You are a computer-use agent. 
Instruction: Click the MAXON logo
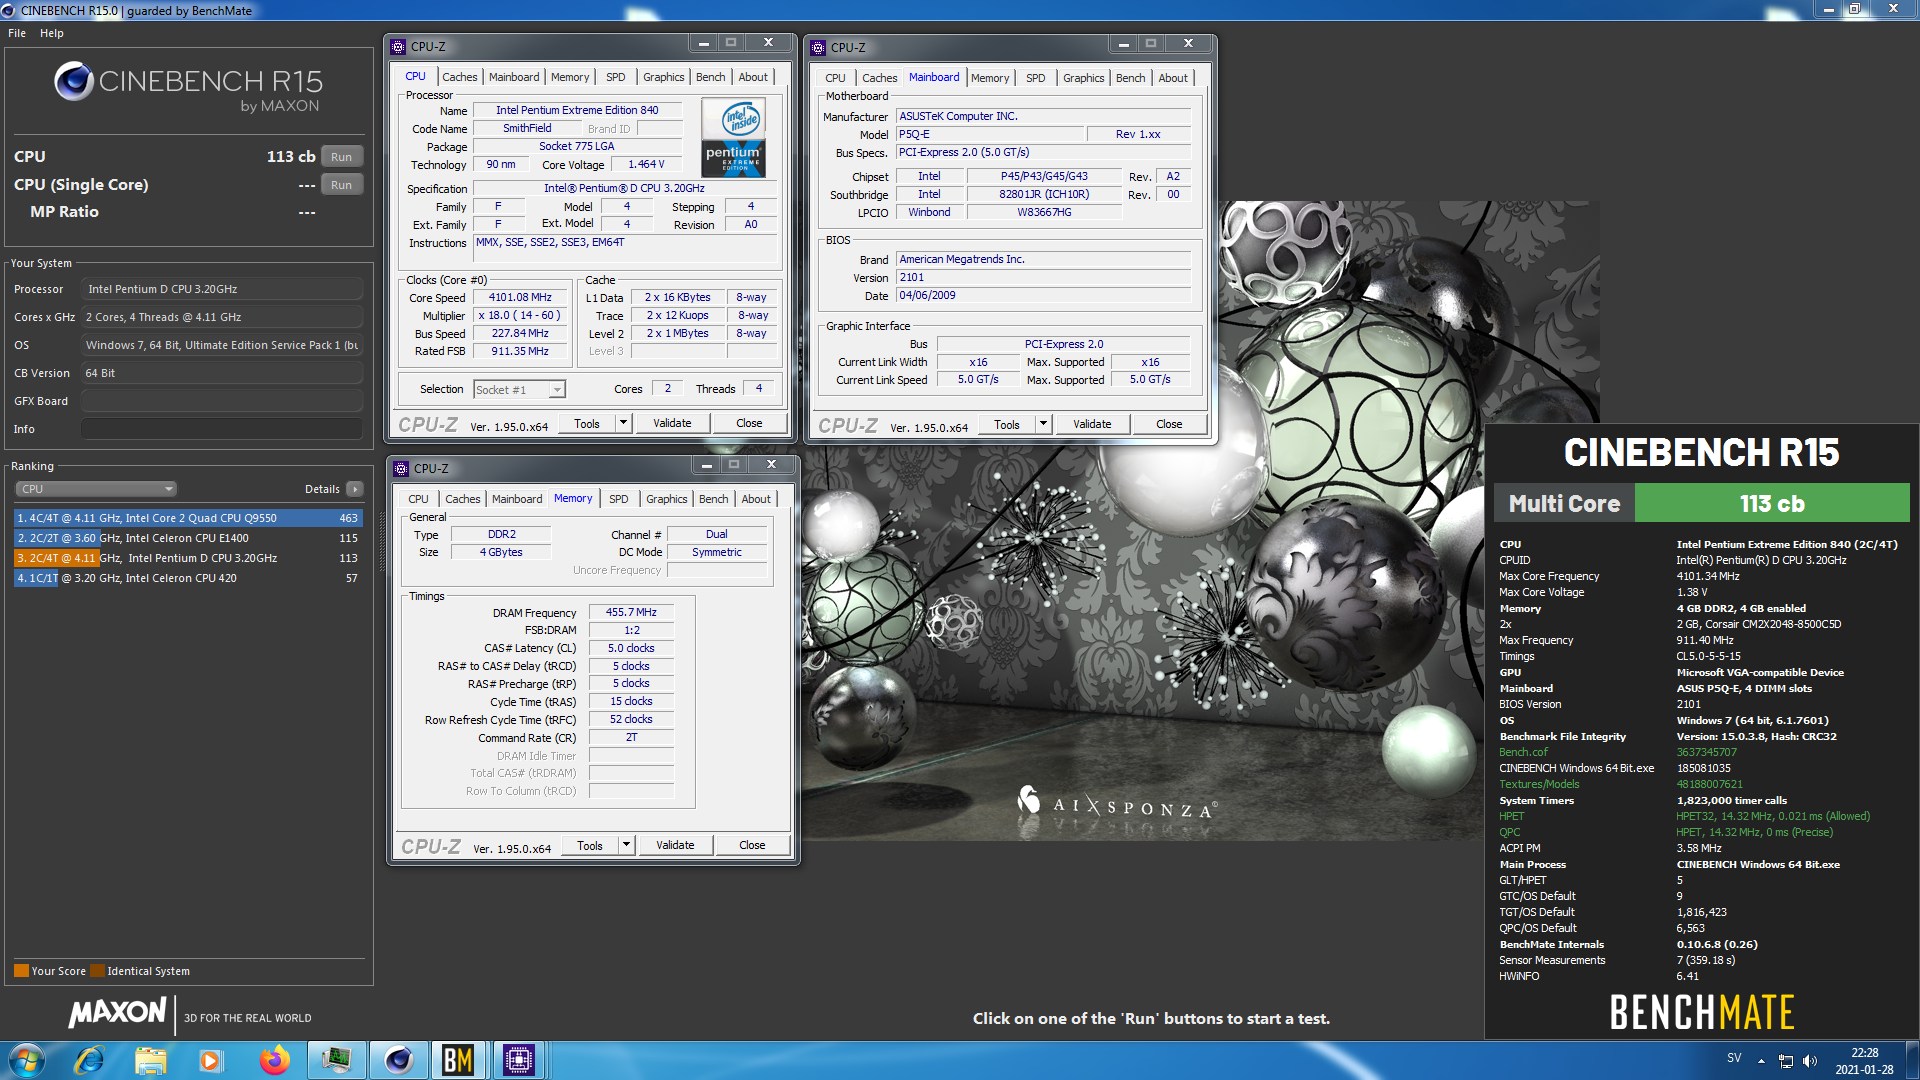point(117,1012)
